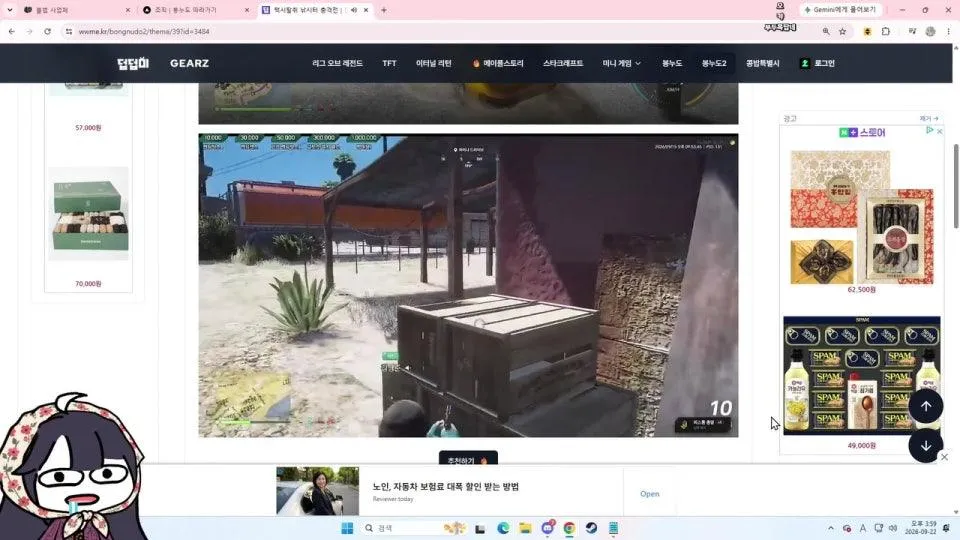
Task: Open the yellow extension icon in toolbar
Action: click(x=867, y=31)
